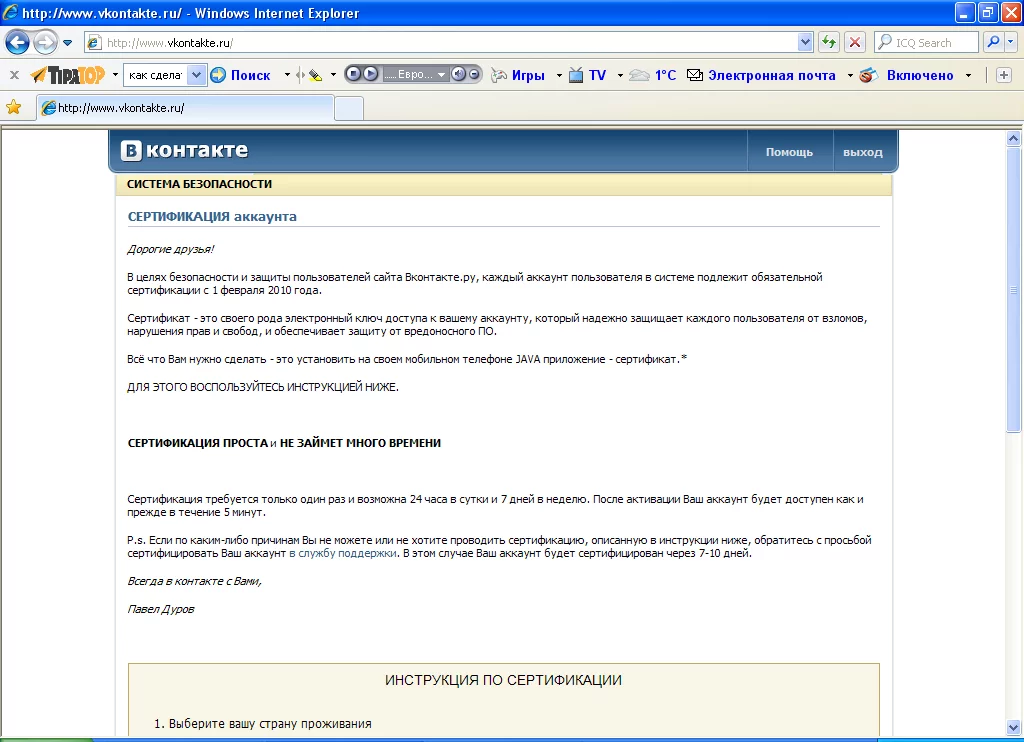Open the Евро radio station selector

click(x=415, y=74)
